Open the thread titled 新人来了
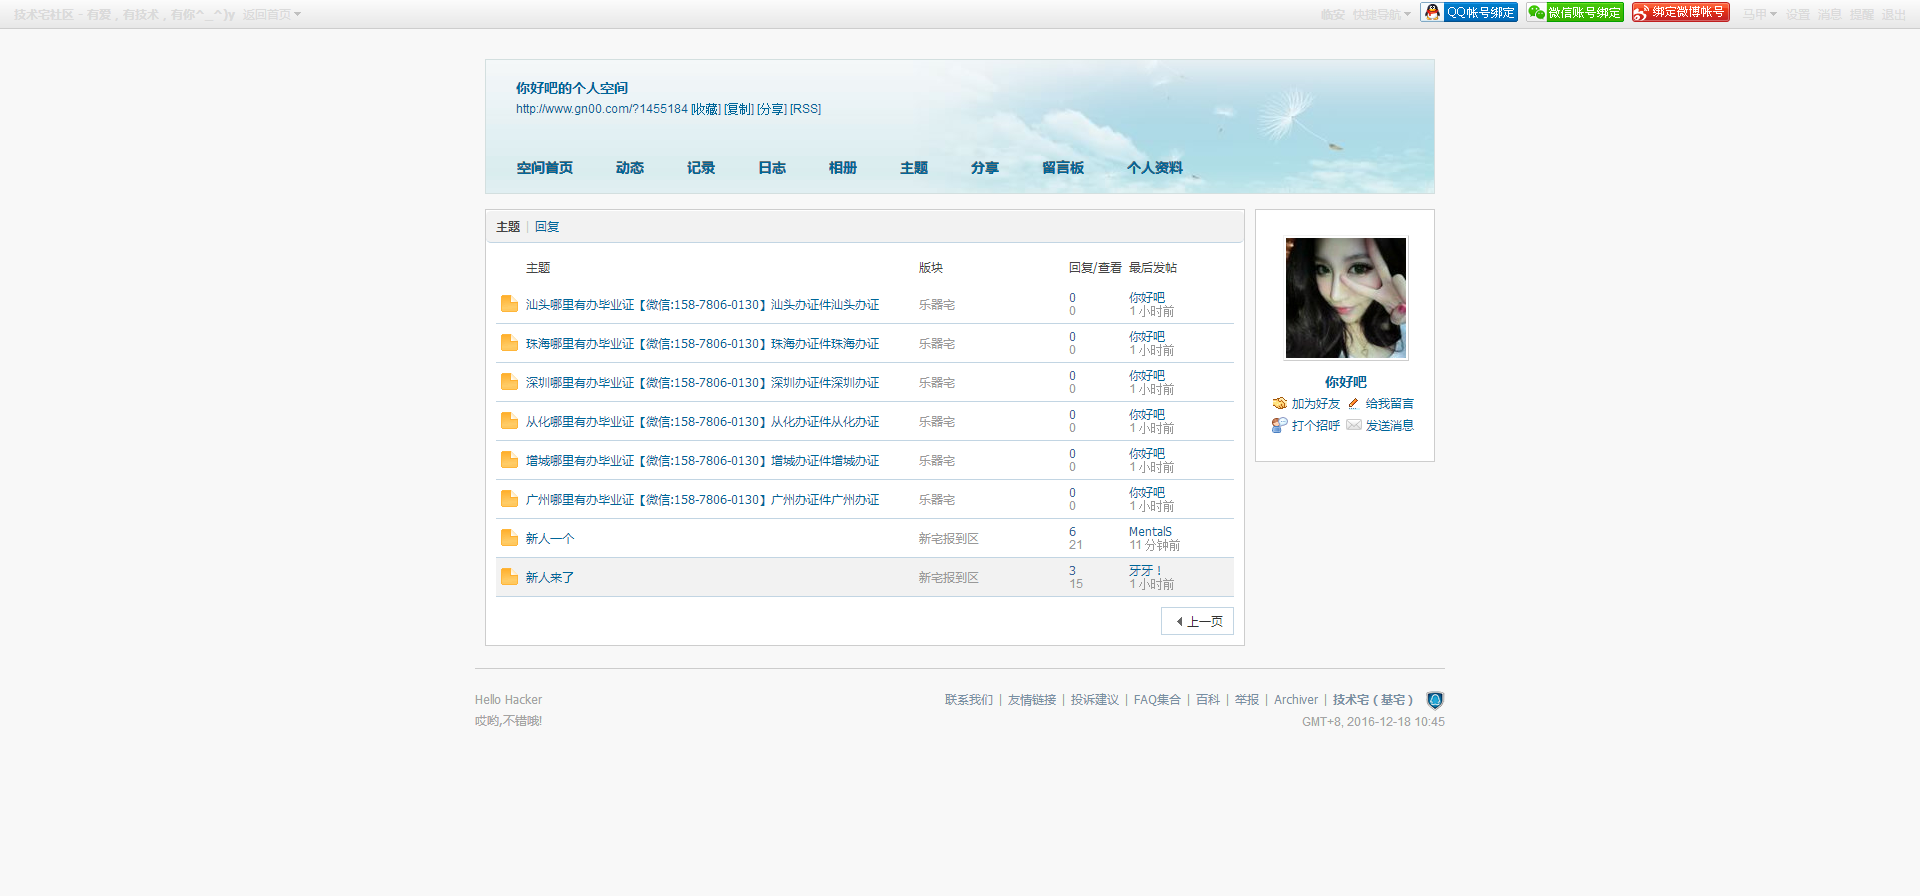The height and width of the screenshot is (896, 1920). [550, 578]
